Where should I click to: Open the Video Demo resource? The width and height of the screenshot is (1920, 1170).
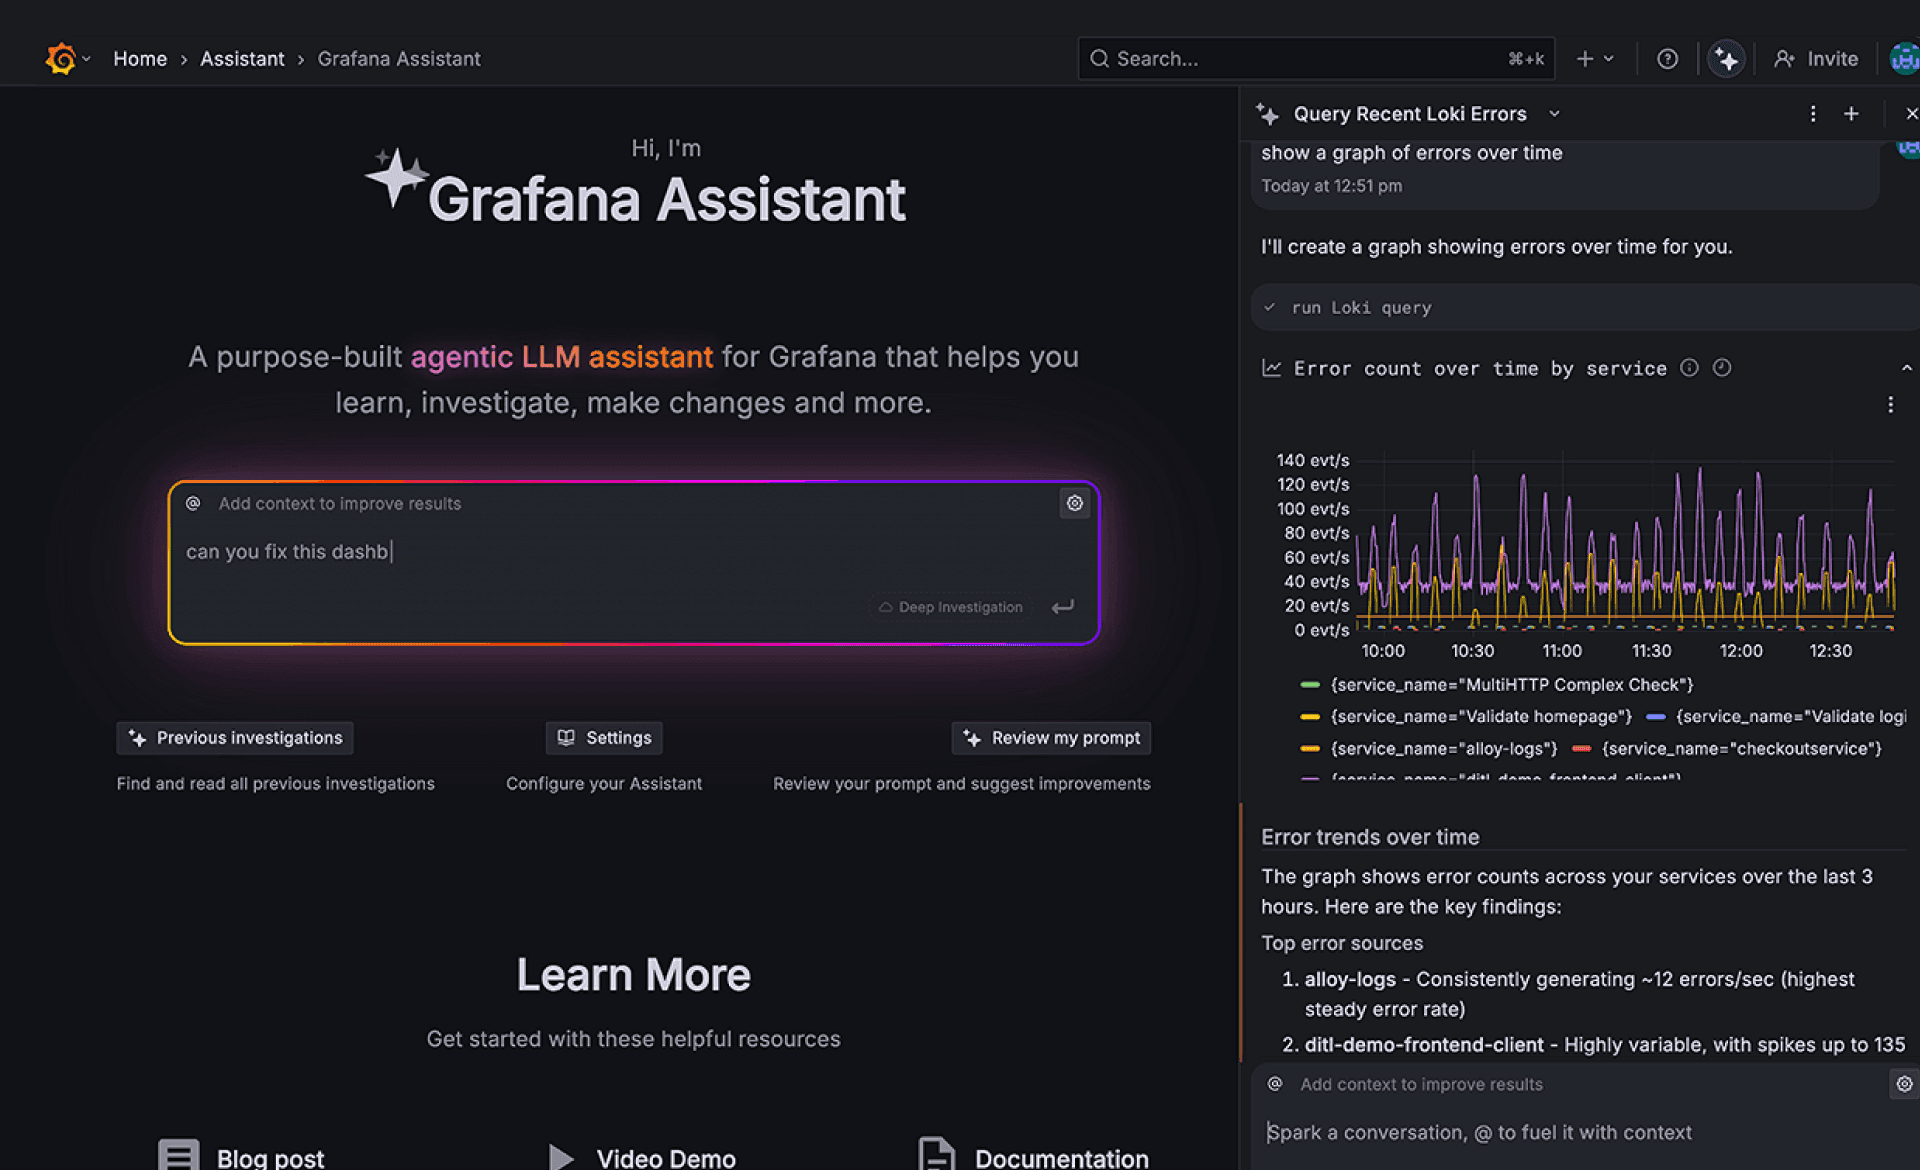point(642,1157)
